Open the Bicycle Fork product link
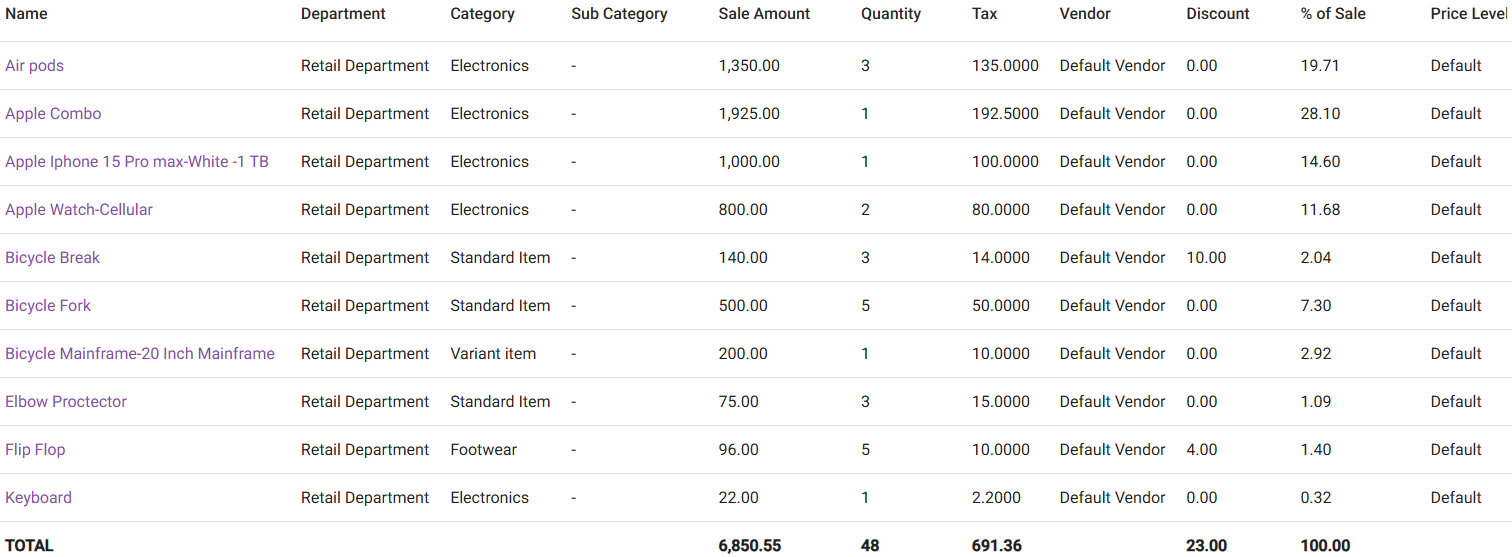This screenshot has width=1512, height=557. pos(48,306)
